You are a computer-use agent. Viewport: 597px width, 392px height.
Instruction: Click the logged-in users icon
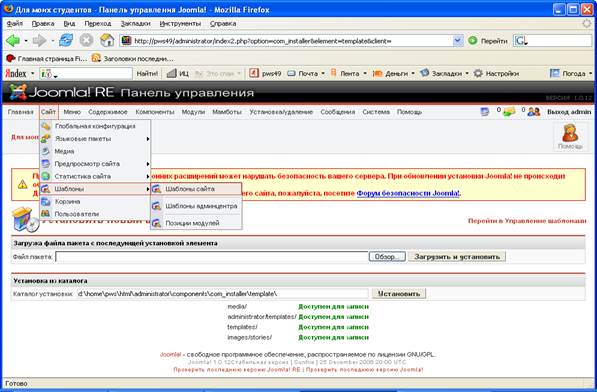534,112
